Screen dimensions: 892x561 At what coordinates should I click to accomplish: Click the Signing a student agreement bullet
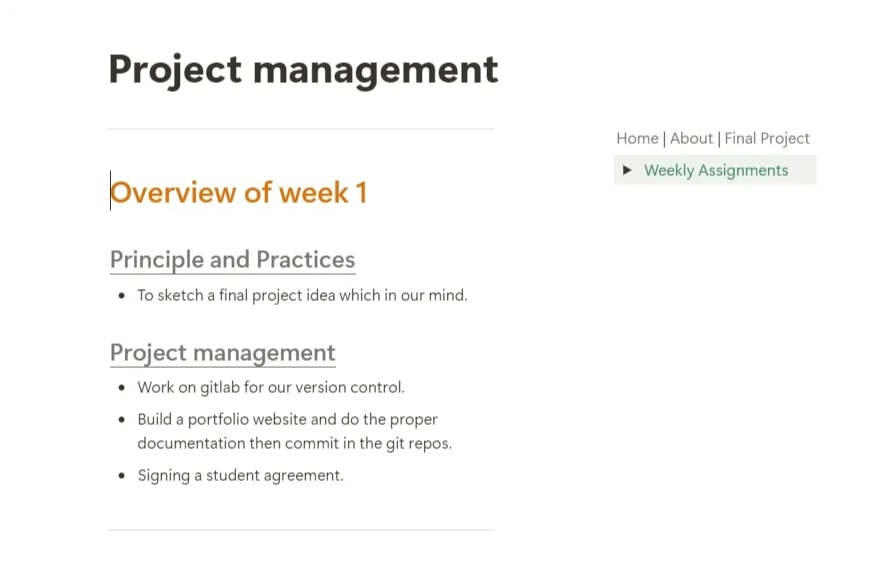pos(240,476)
